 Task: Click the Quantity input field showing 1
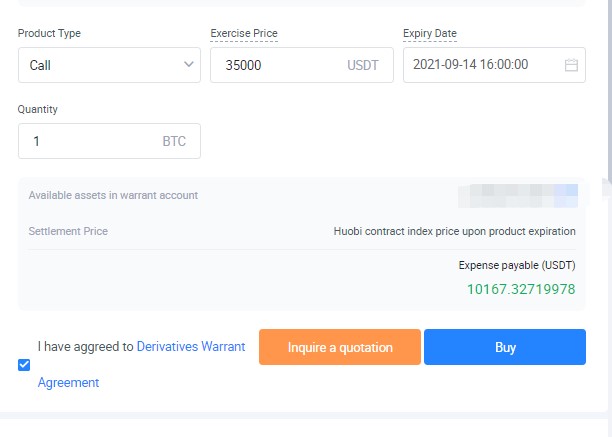coord(90,141)
